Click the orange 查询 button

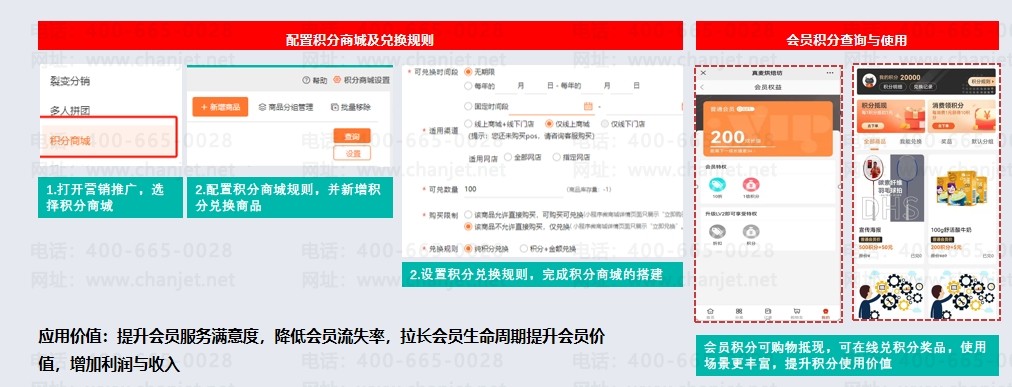pos(352,136)
